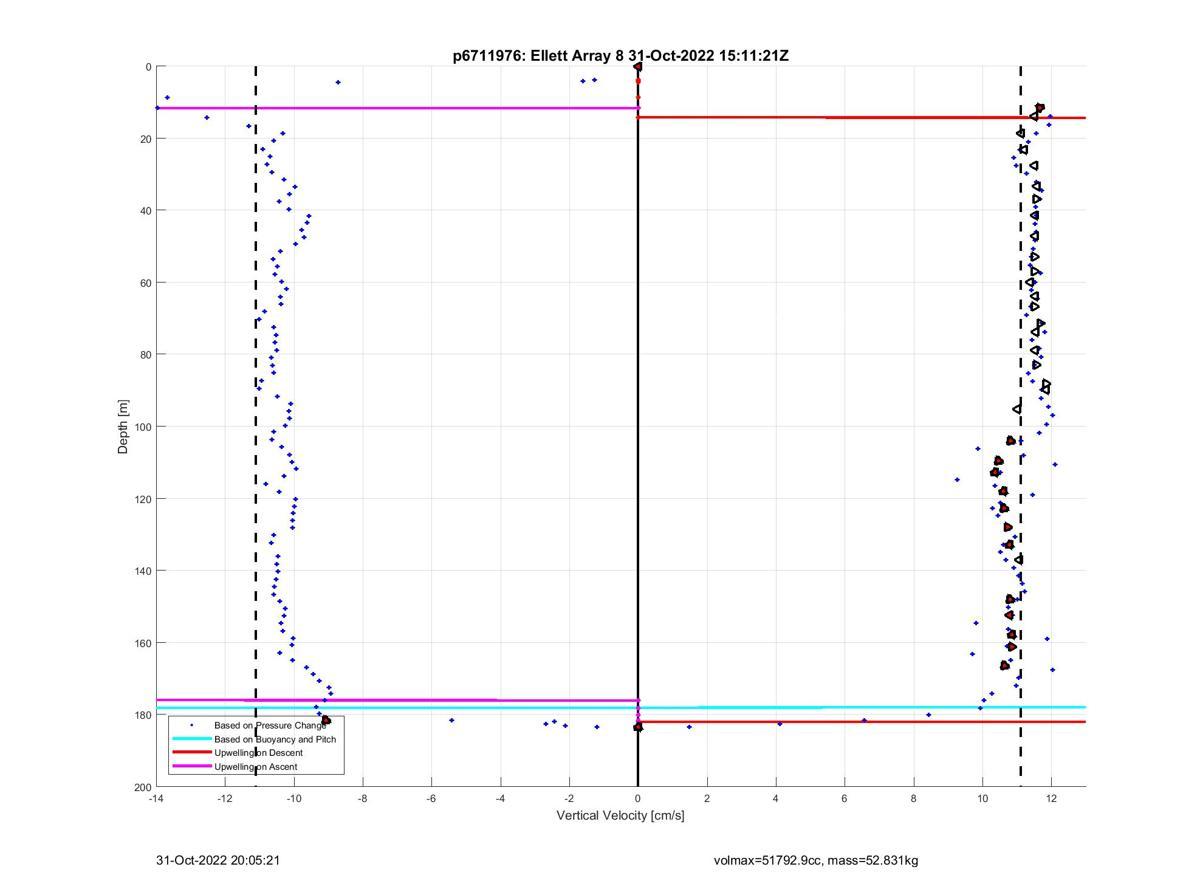1200x885 pixels.
Task: Click the "Depth [m]" axis label
Action: 123,426
